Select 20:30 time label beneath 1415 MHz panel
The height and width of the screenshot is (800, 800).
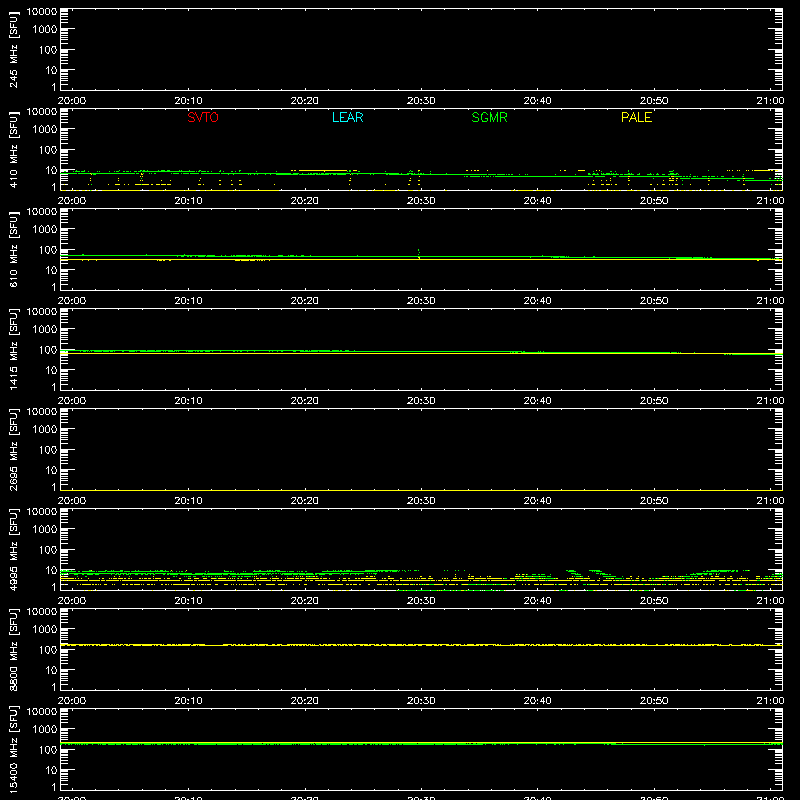click(x=421, y=401)
